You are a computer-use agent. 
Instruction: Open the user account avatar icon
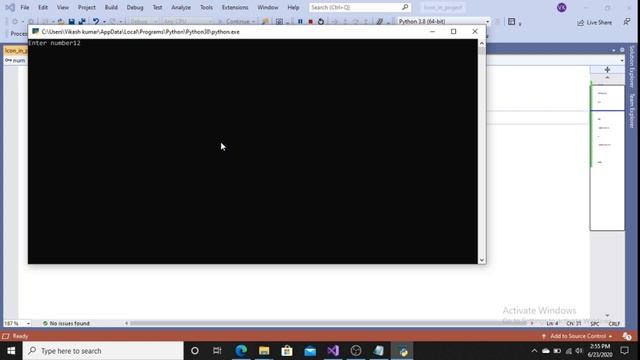[562, 7]
